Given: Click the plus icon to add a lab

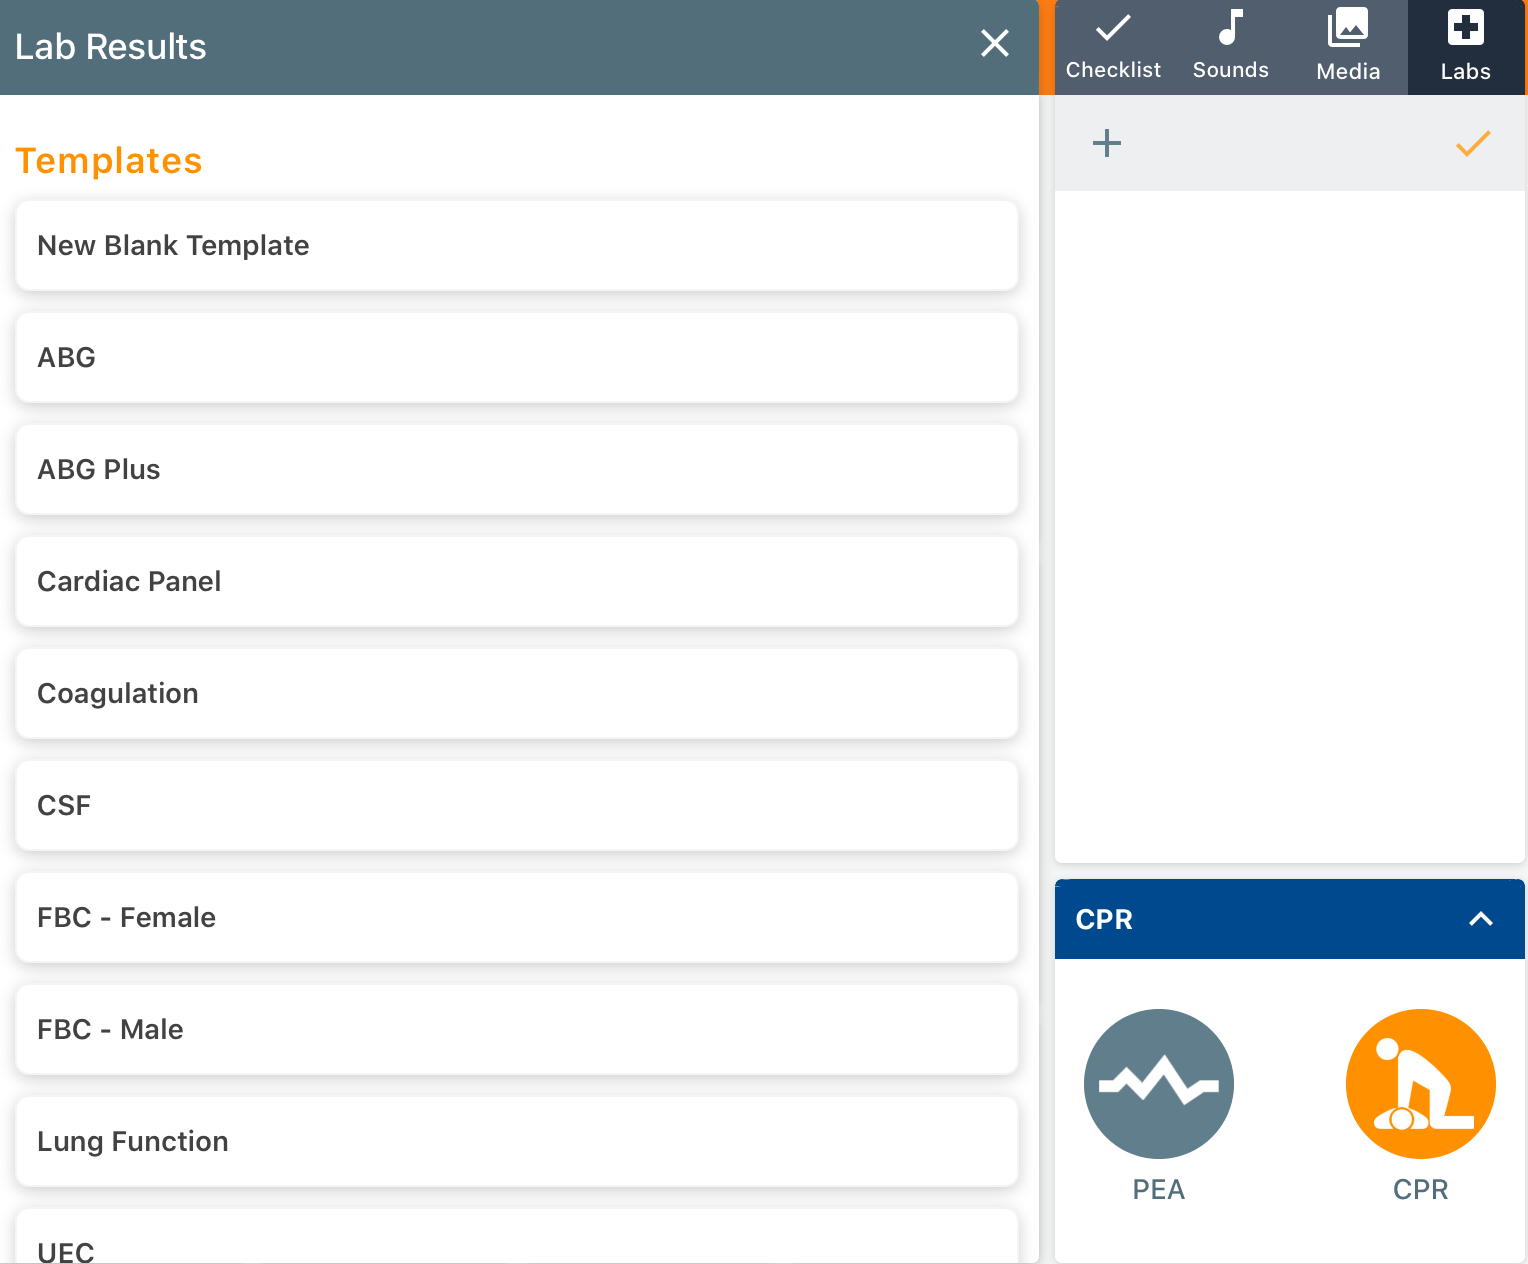Looking at the screenshot, I should coord(1107,143).
